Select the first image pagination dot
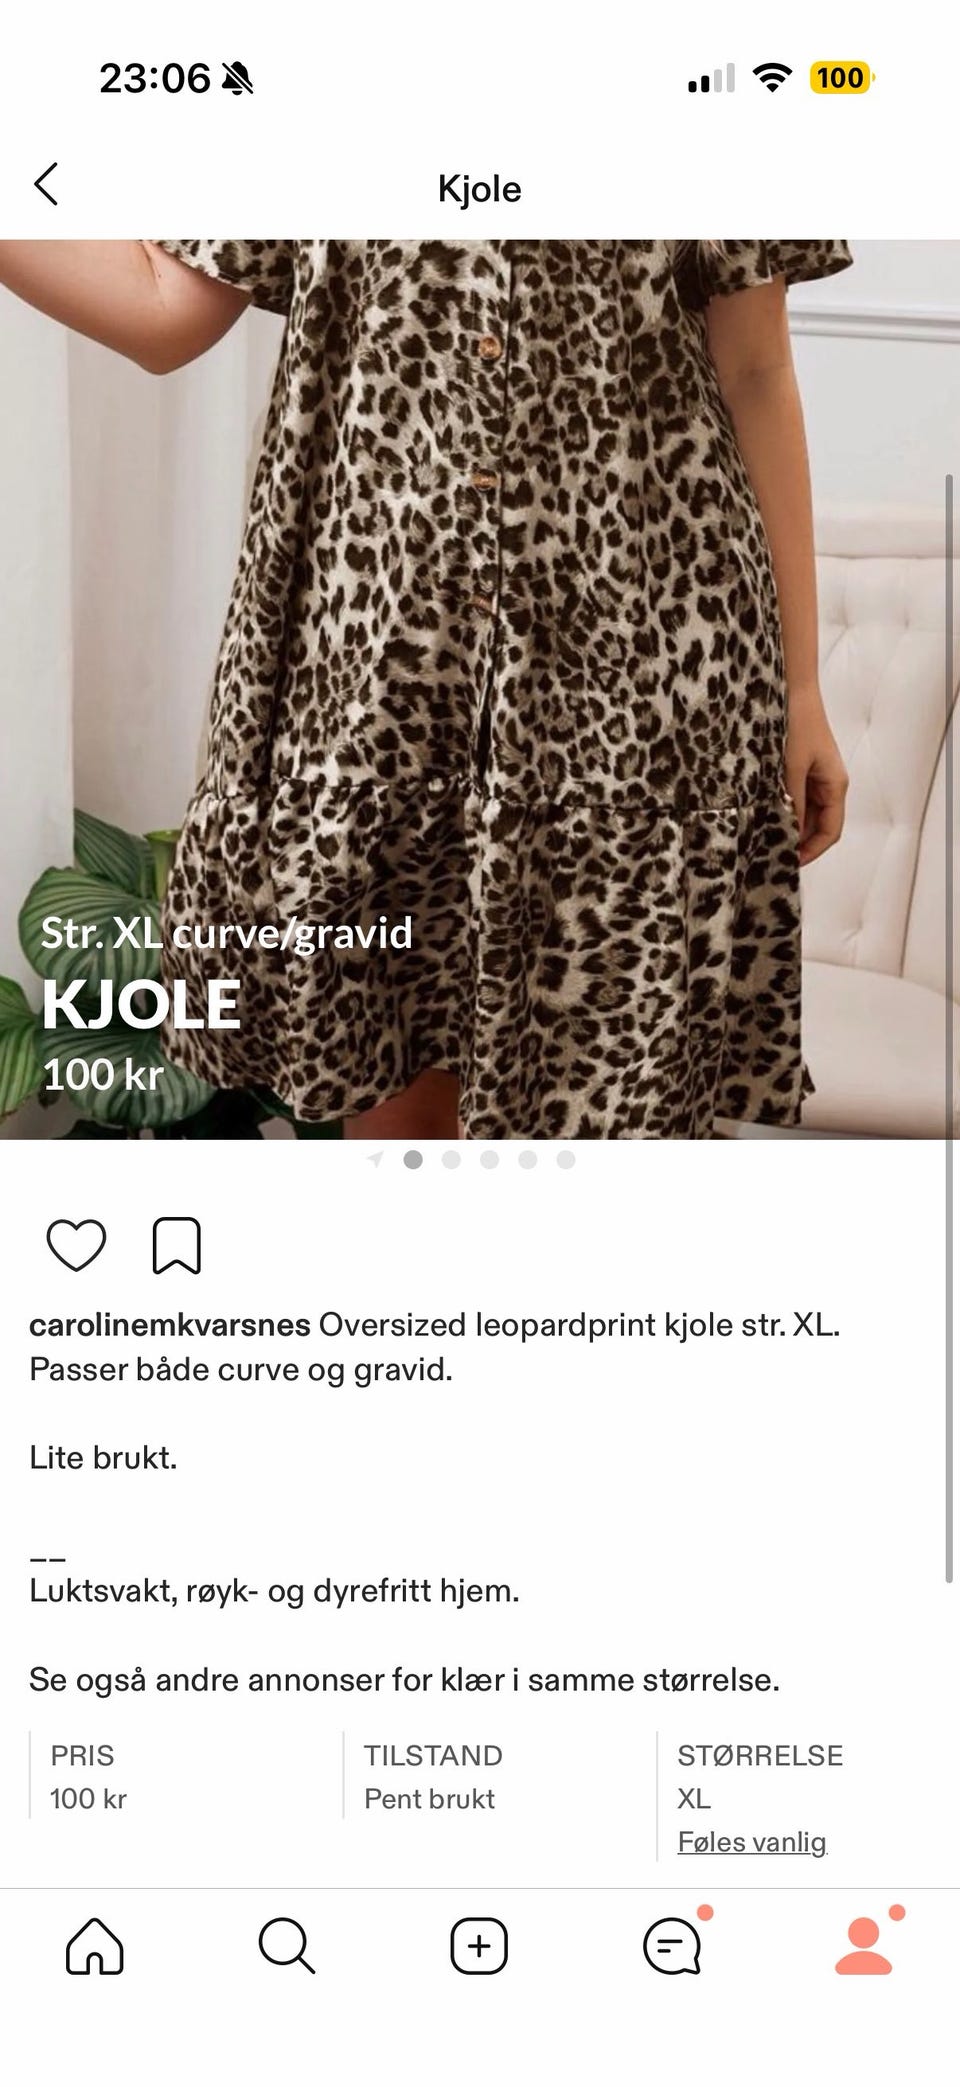The width and height of the screenshot is (960, 2087). coord(413,1160)
